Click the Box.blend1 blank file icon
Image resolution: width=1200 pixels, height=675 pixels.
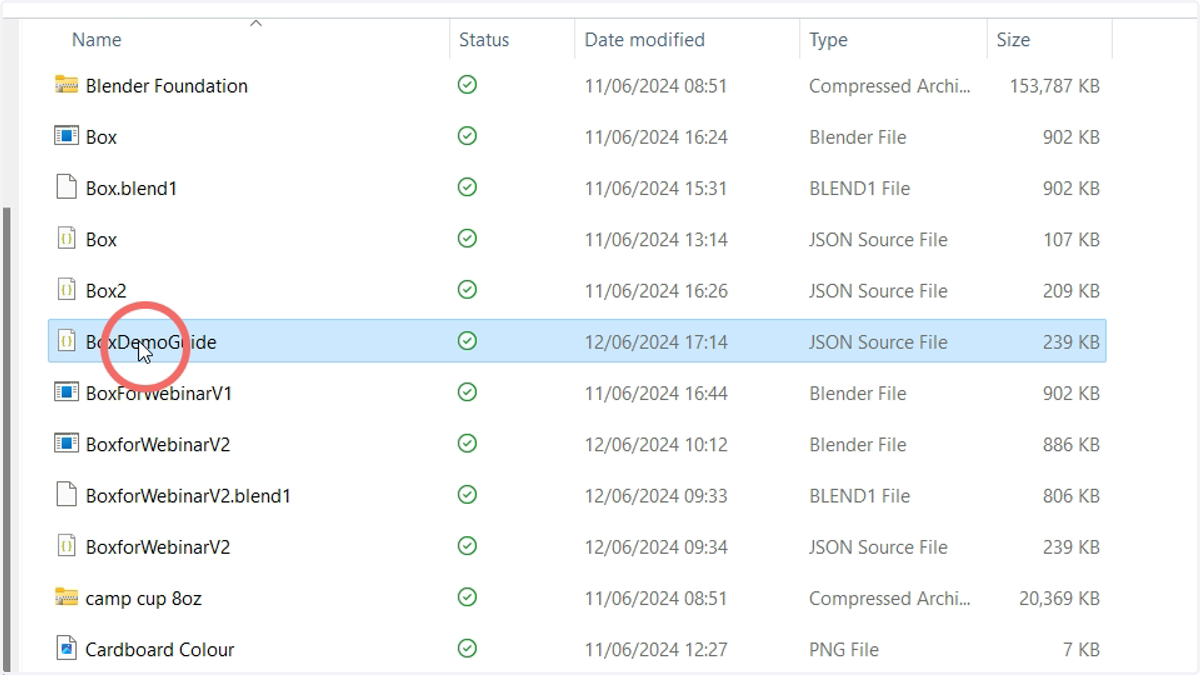[66, 187]
